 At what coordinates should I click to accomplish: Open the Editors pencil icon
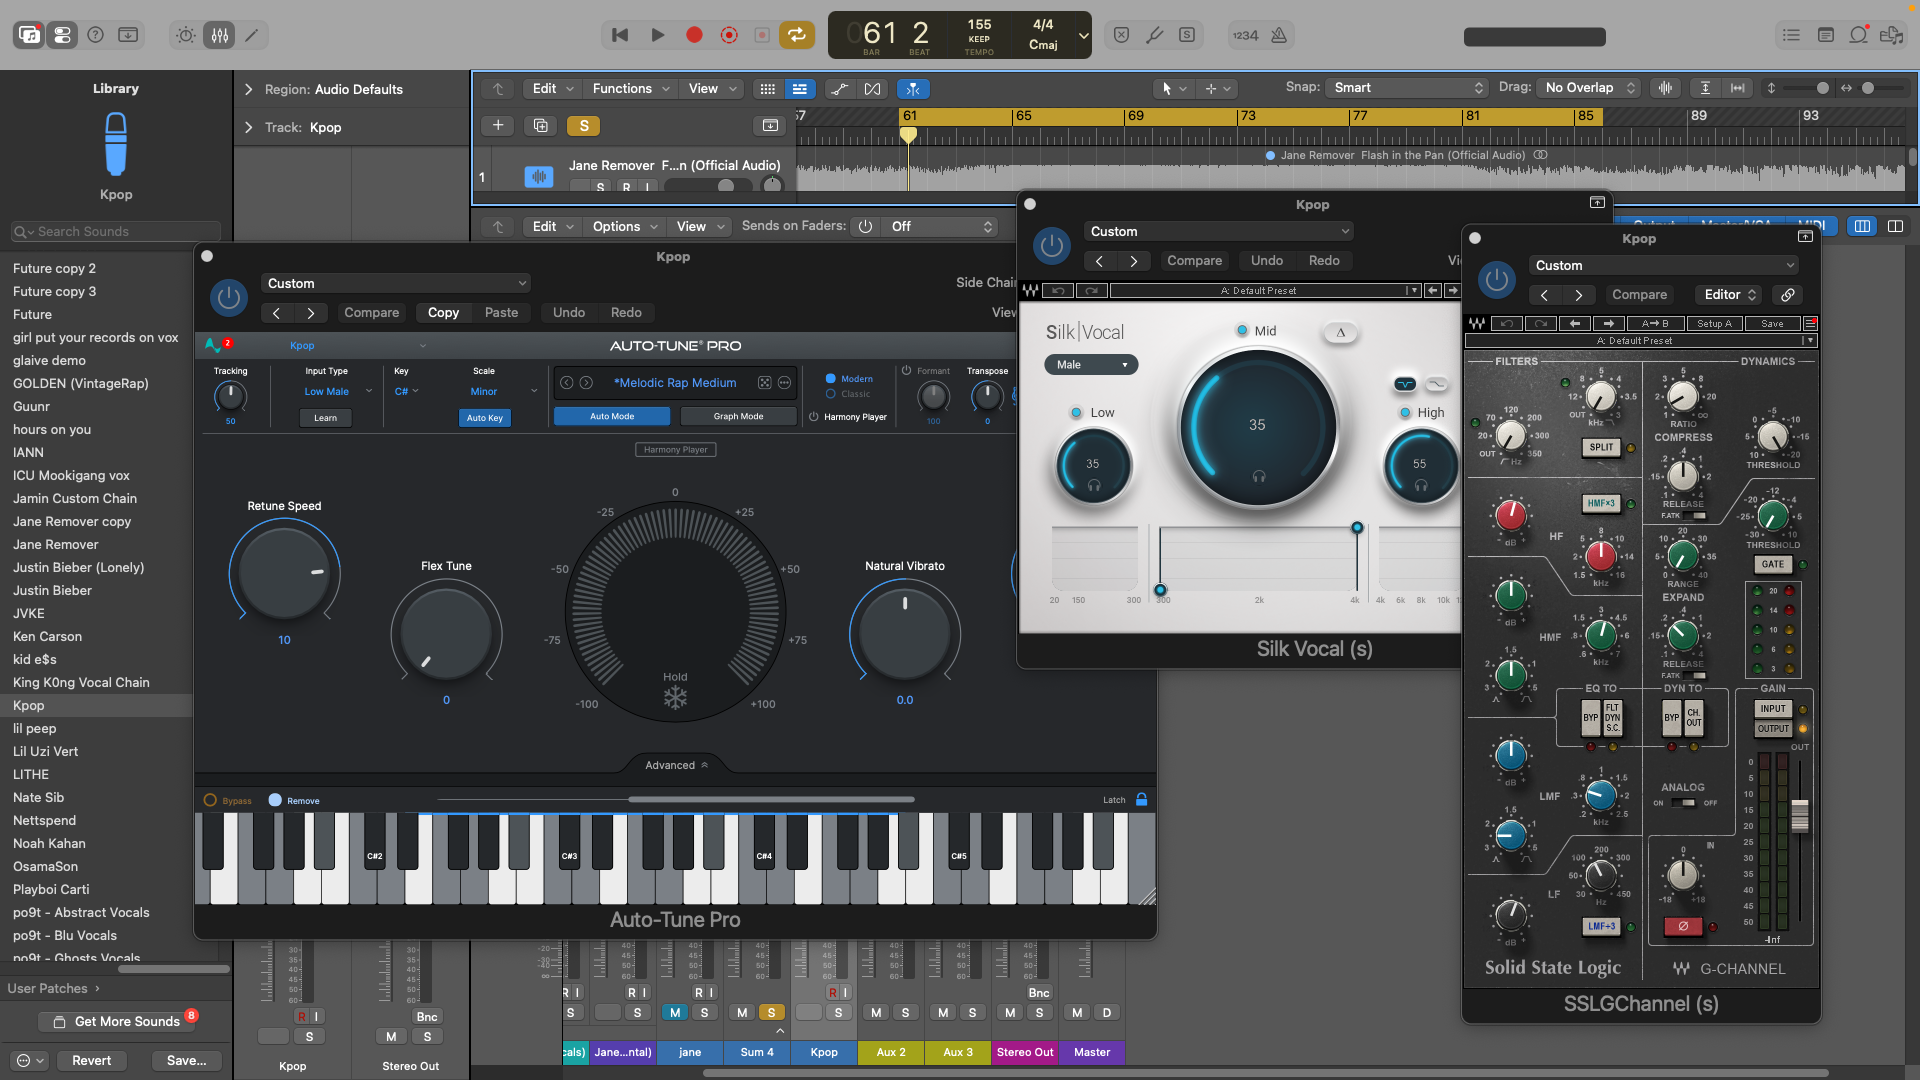(252, 35)
